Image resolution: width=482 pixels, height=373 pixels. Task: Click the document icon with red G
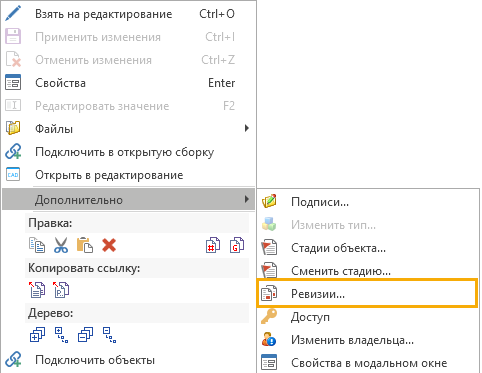(237, 245)
